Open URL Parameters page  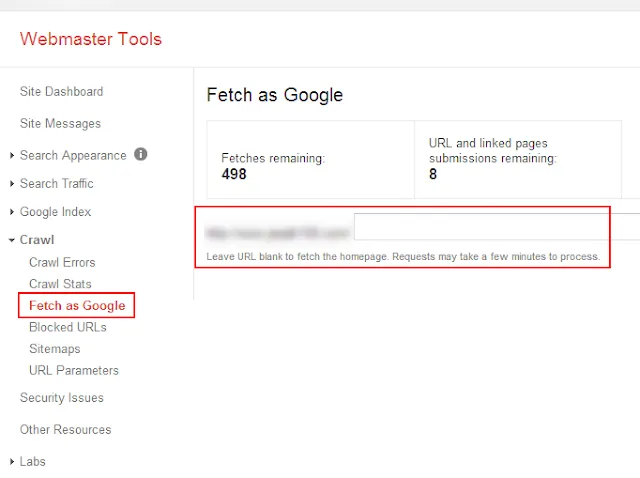pyautogui.click(x=73, y=370)
